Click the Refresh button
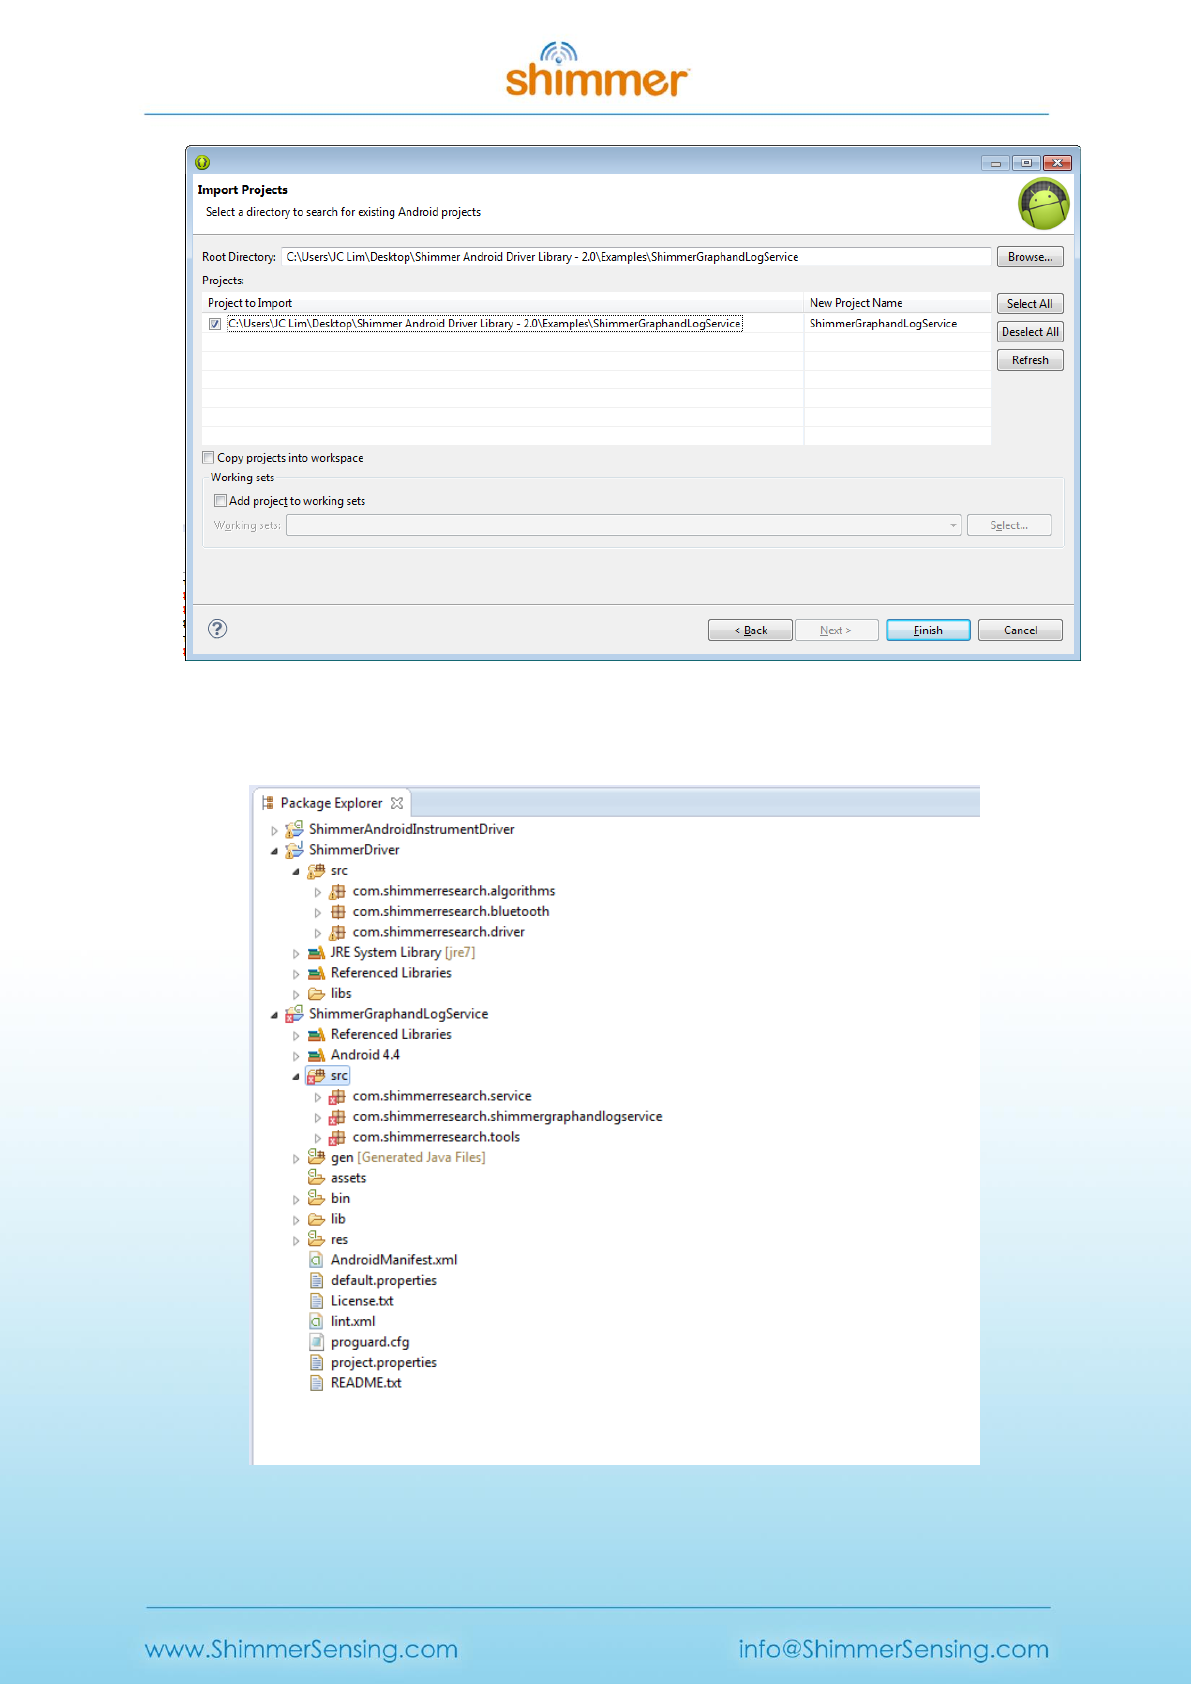1191x1684 pixels. tap(1029, 360)
